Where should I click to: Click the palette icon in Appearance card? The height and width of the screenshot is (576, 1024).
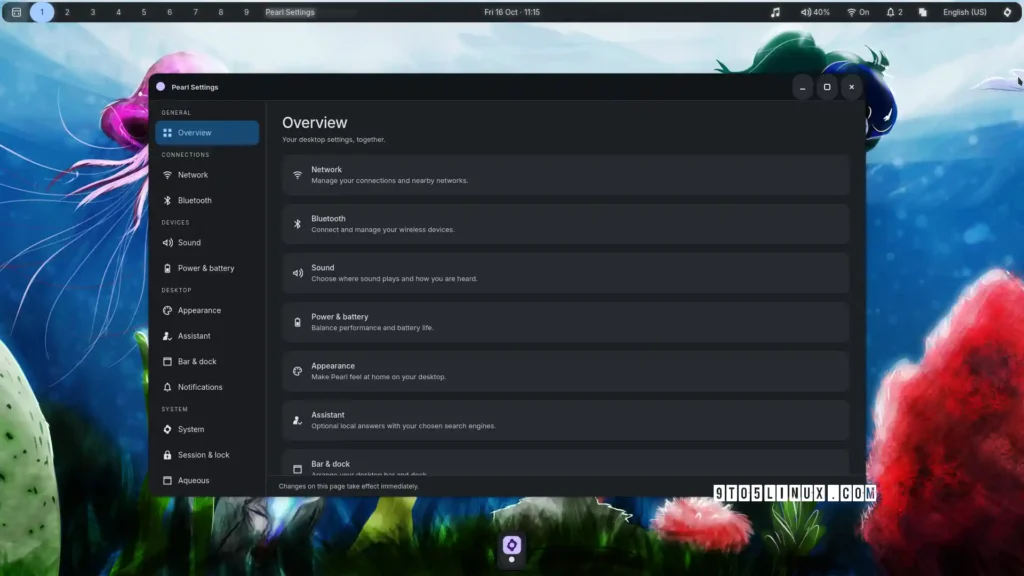coord(298,371)
